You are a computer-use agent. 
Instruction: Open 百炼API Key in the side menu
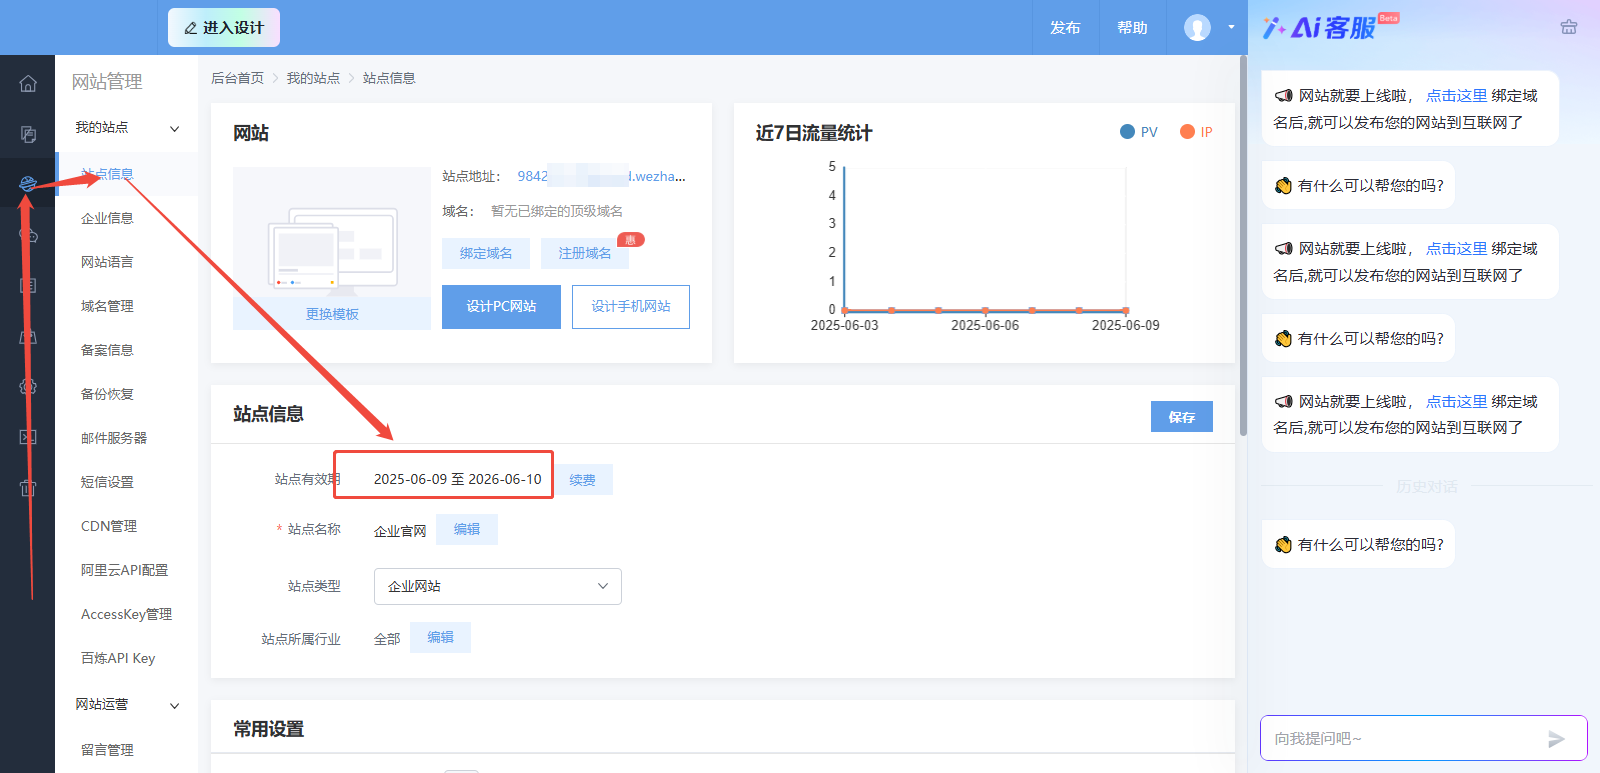(118, 658)
